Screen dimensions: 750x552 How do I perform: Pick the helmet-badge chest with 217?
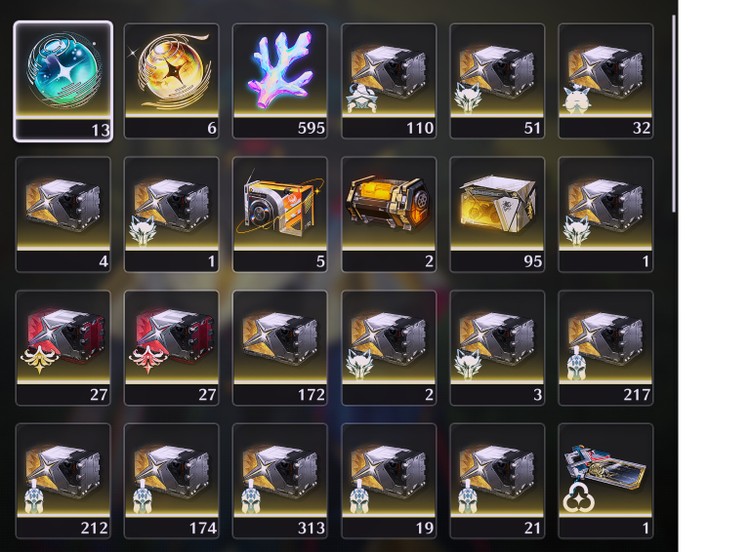point(606,348)
